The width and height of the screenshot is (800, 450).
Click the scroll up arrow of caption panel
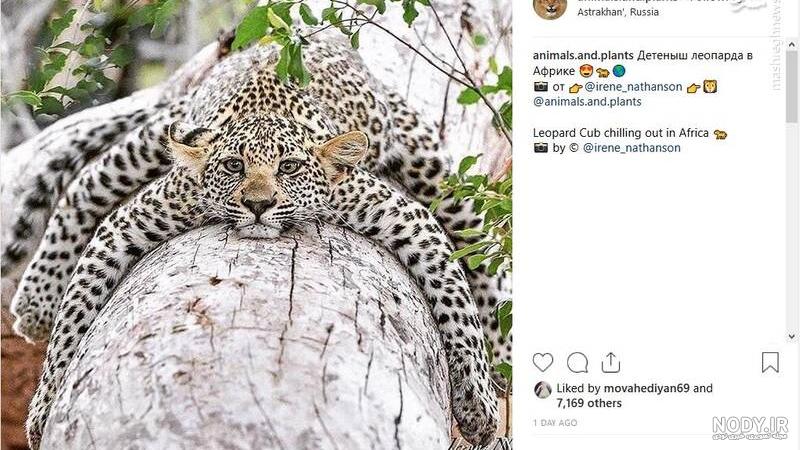point(792,45)
